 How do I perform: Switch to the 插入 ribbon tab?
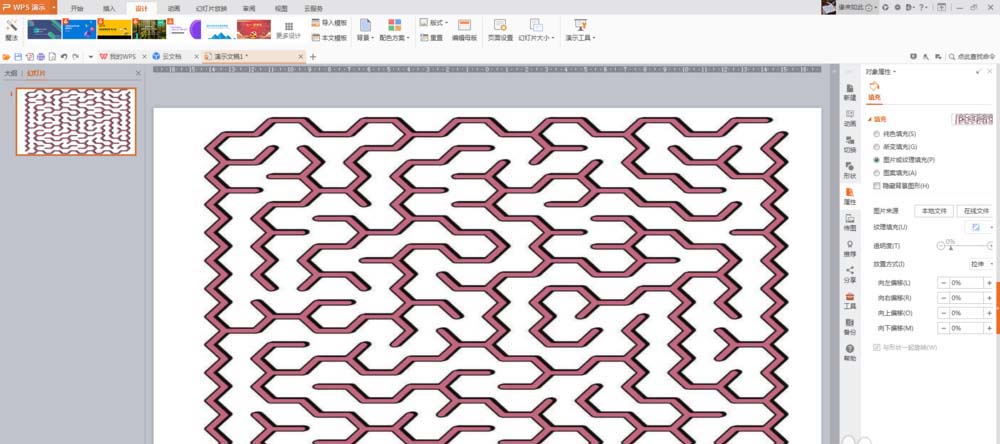click(x=109, y=8)
